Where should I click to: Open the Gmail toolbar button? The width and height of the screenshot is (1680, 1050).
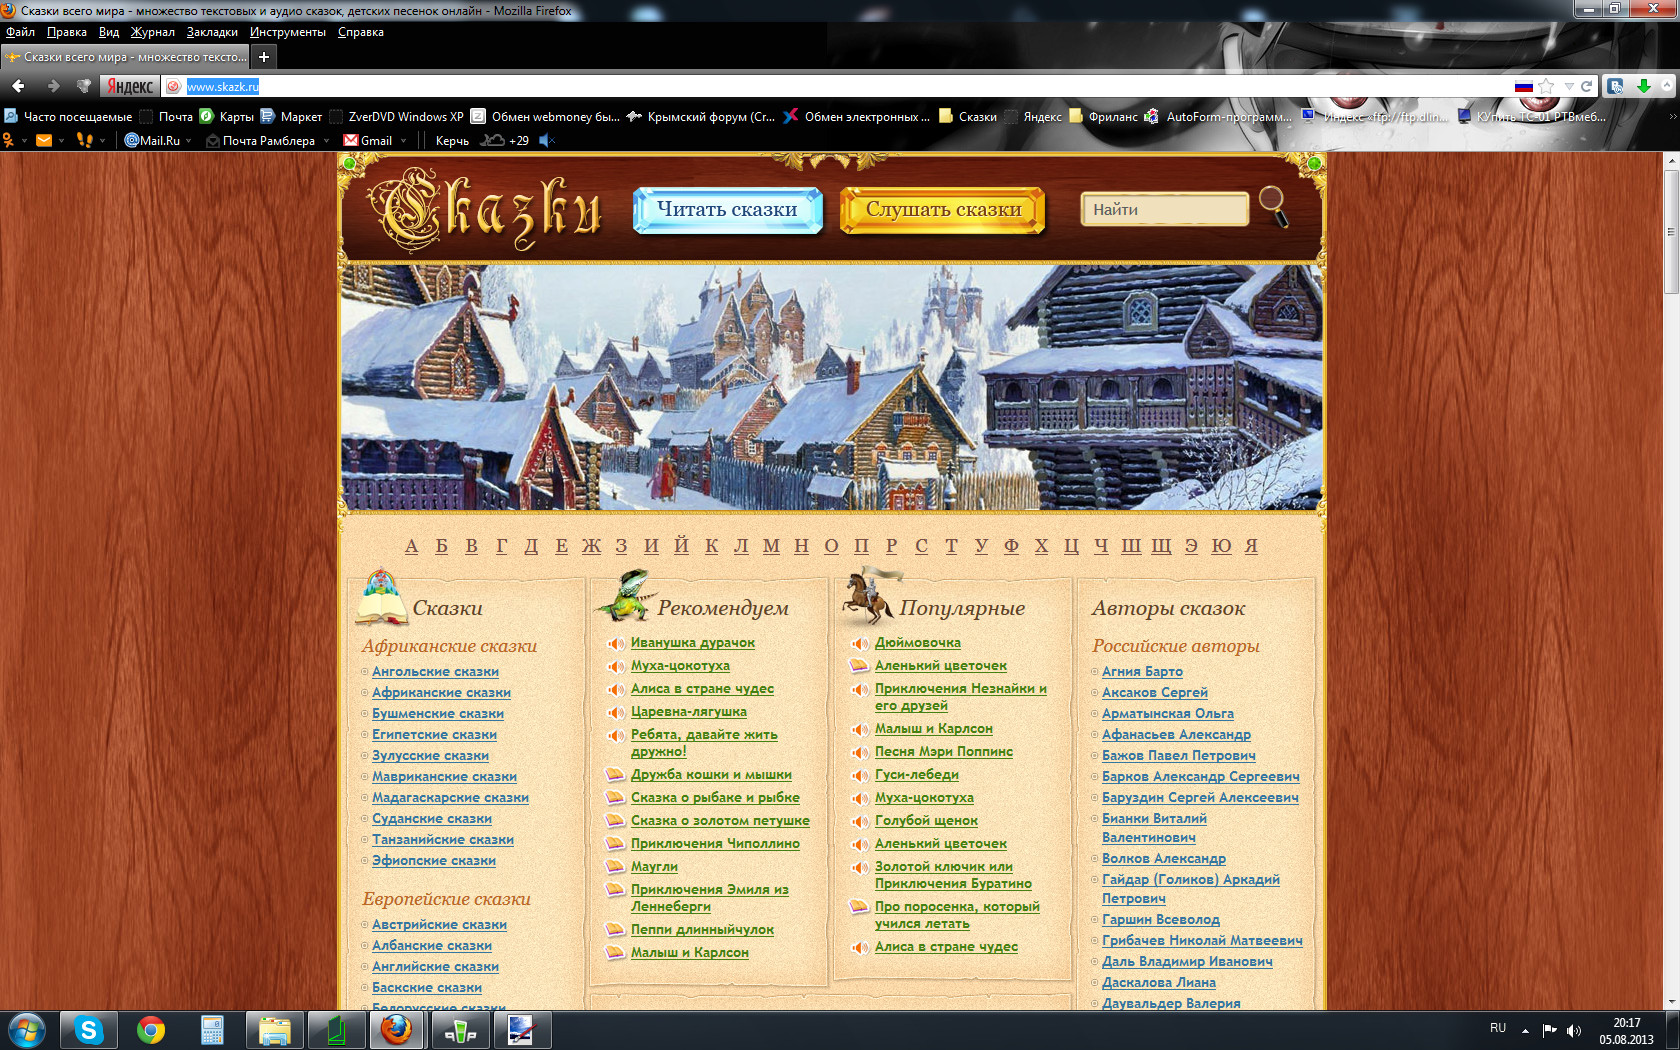tap(368, 141)
